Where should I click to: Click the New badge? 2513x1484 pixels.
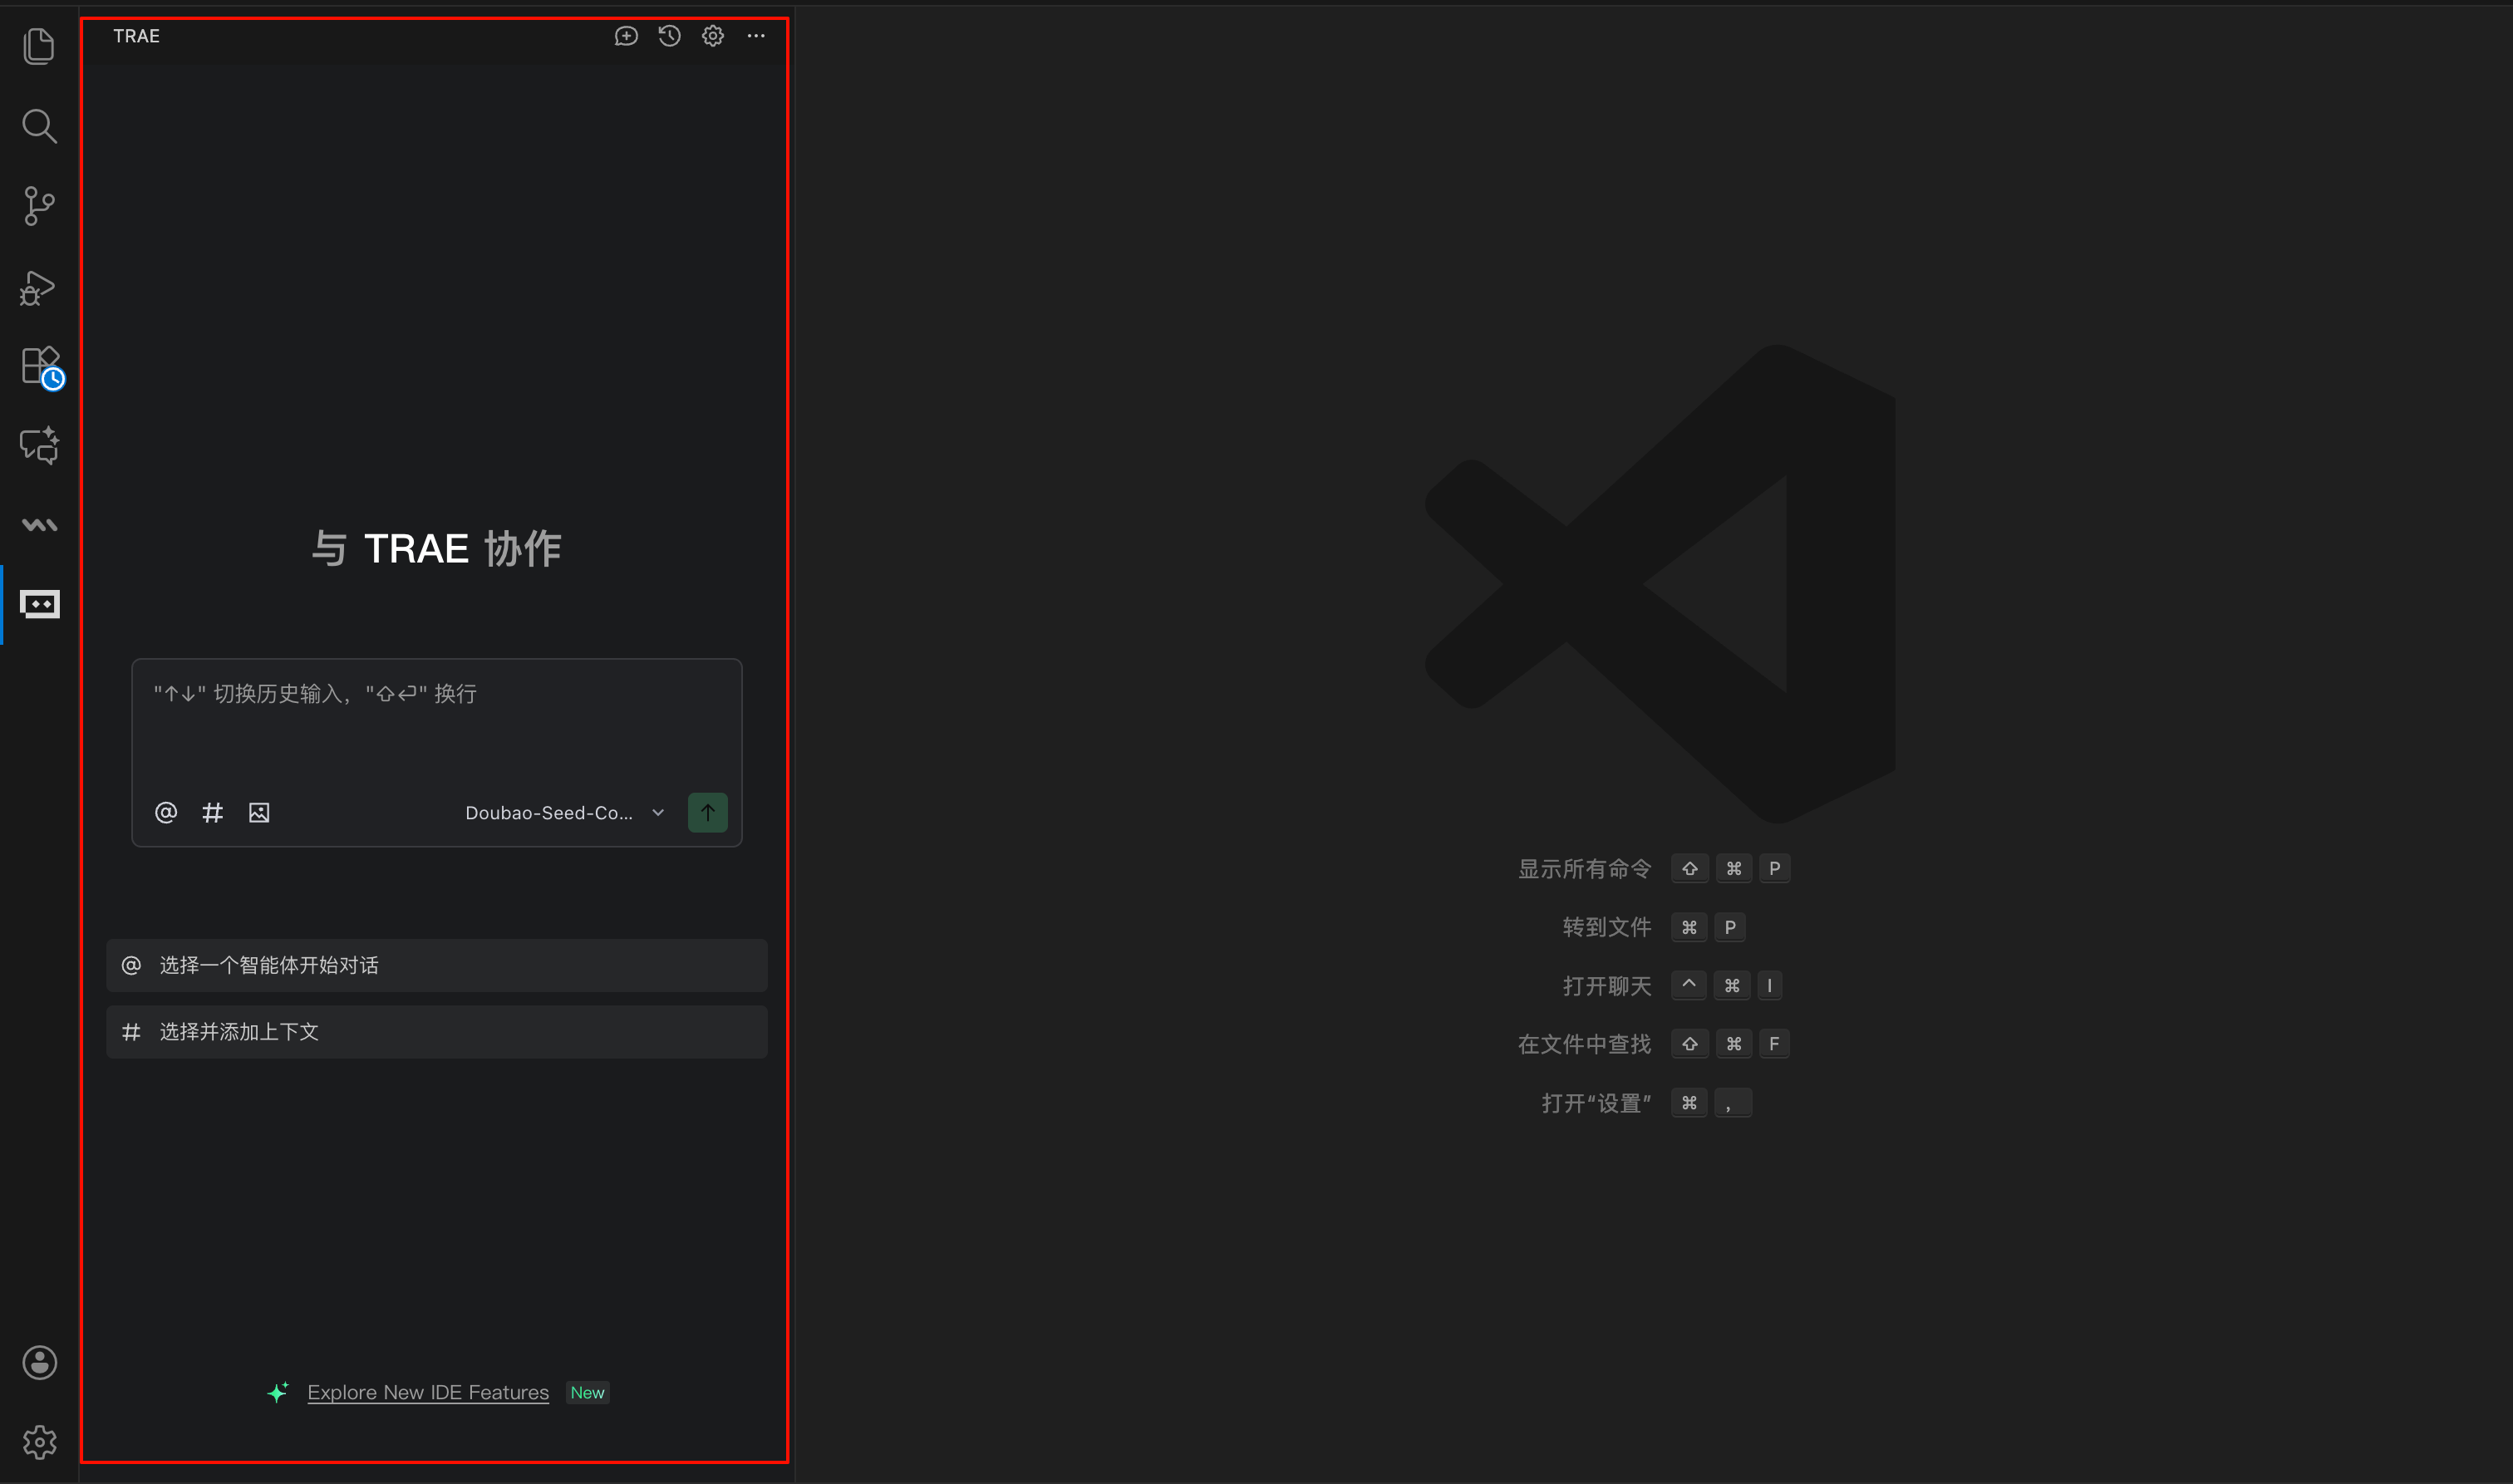[587, 1392]
